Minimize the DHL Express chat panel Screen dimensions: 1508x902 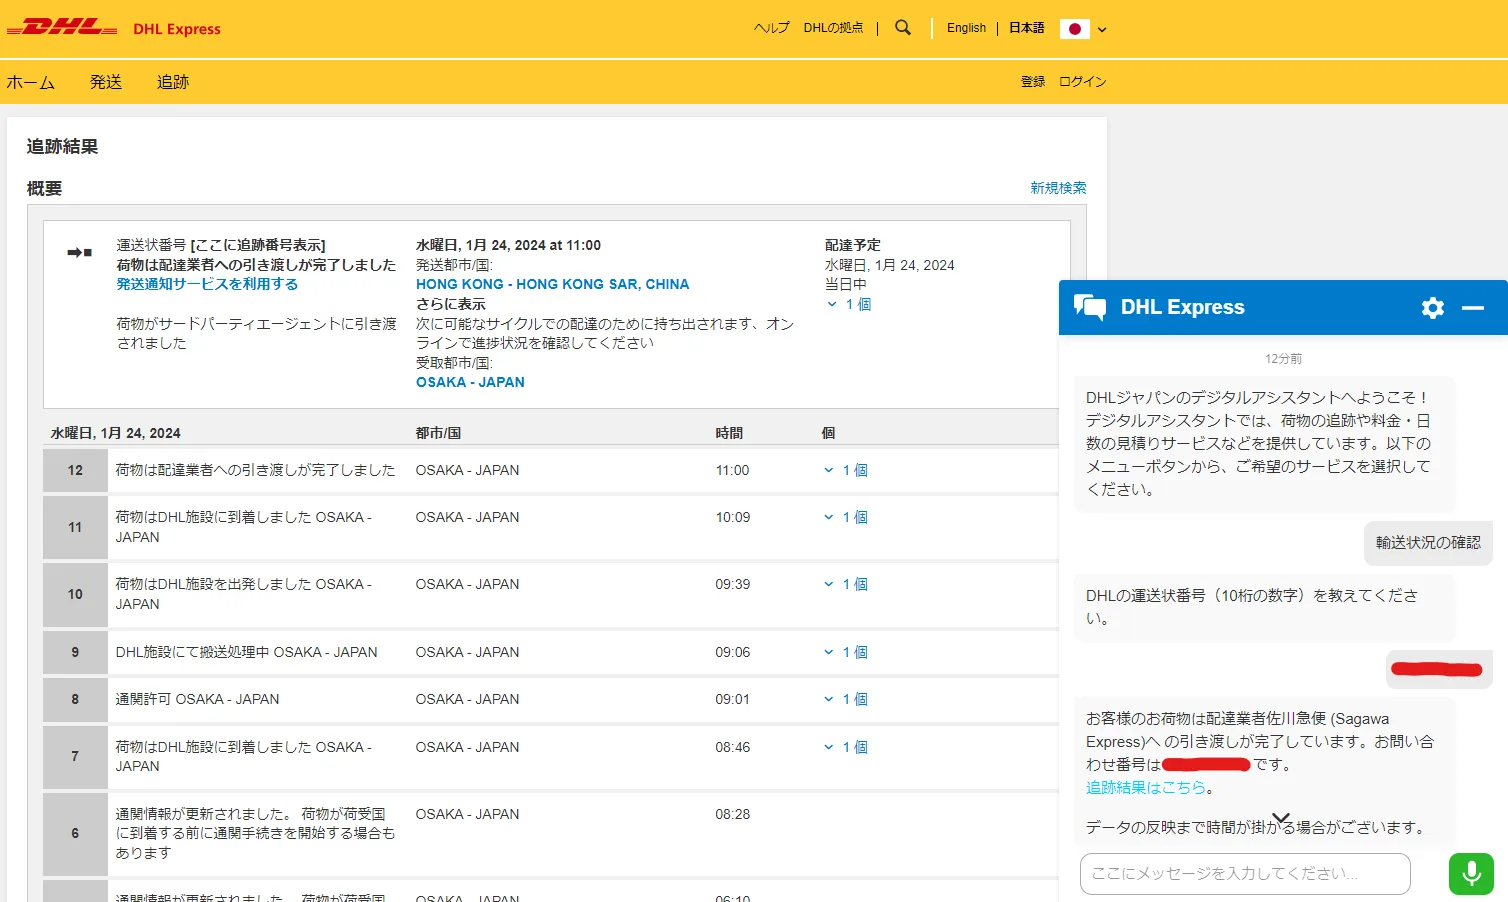[x=1472, y=308]
